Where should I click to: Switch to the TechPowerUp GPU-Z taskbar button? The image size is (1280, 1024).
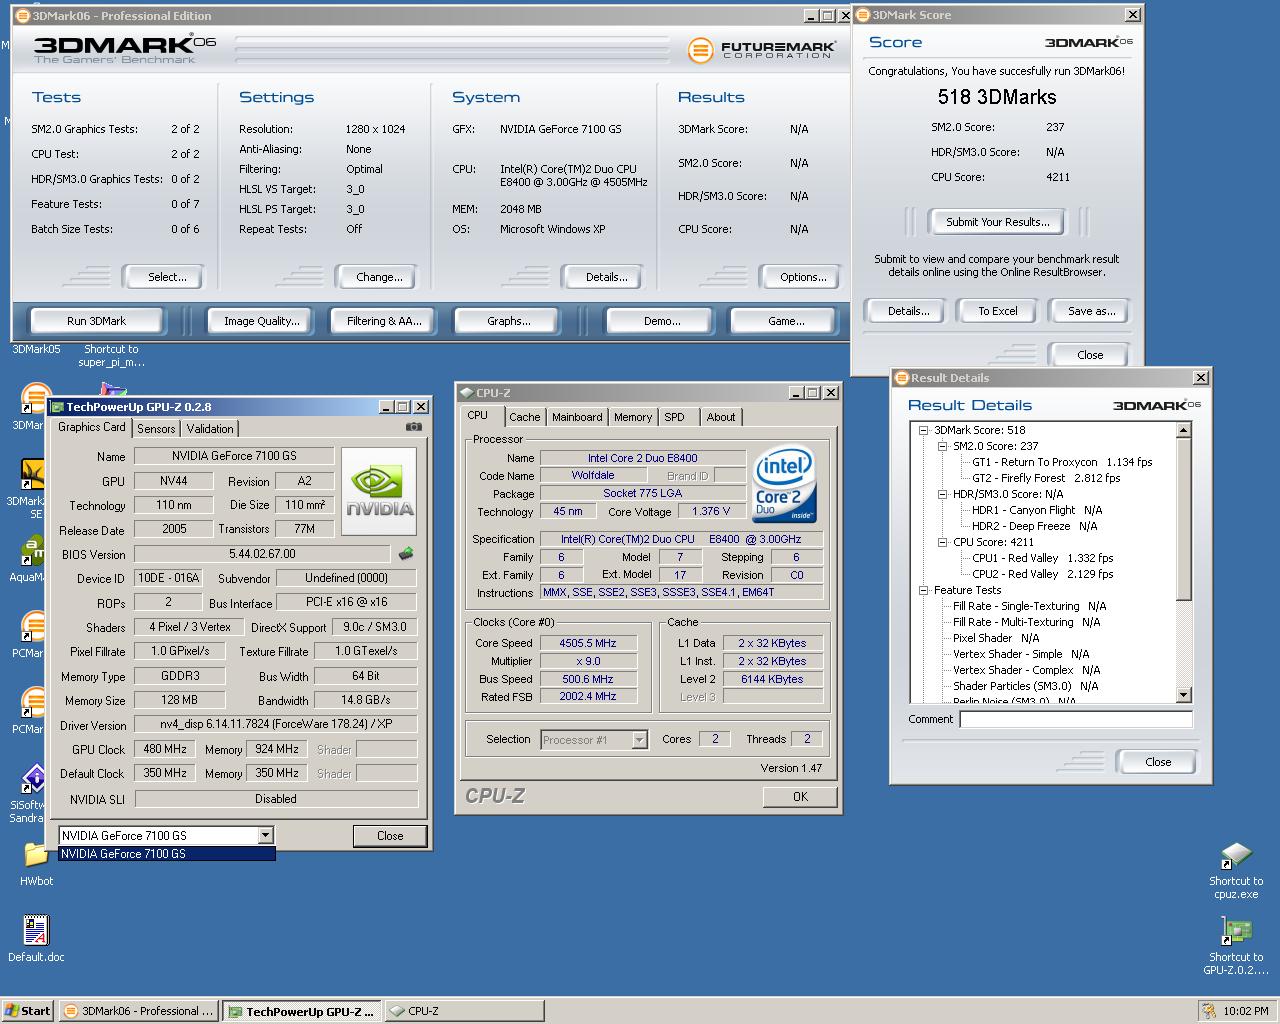pyautogui.click(x=301, y=1011)
